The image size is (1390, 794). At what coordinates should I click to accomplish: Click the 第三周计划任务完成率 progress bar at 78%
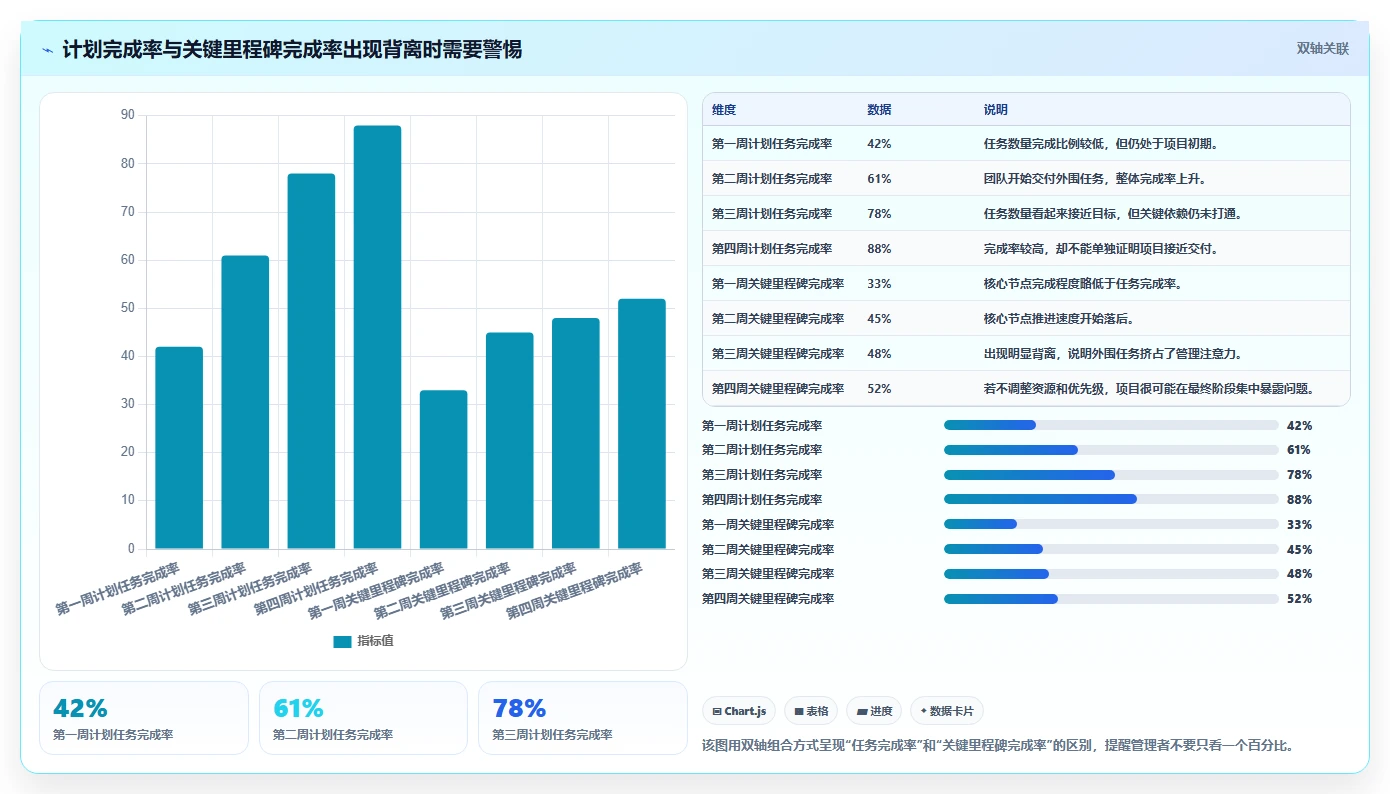click(1111, 475)
